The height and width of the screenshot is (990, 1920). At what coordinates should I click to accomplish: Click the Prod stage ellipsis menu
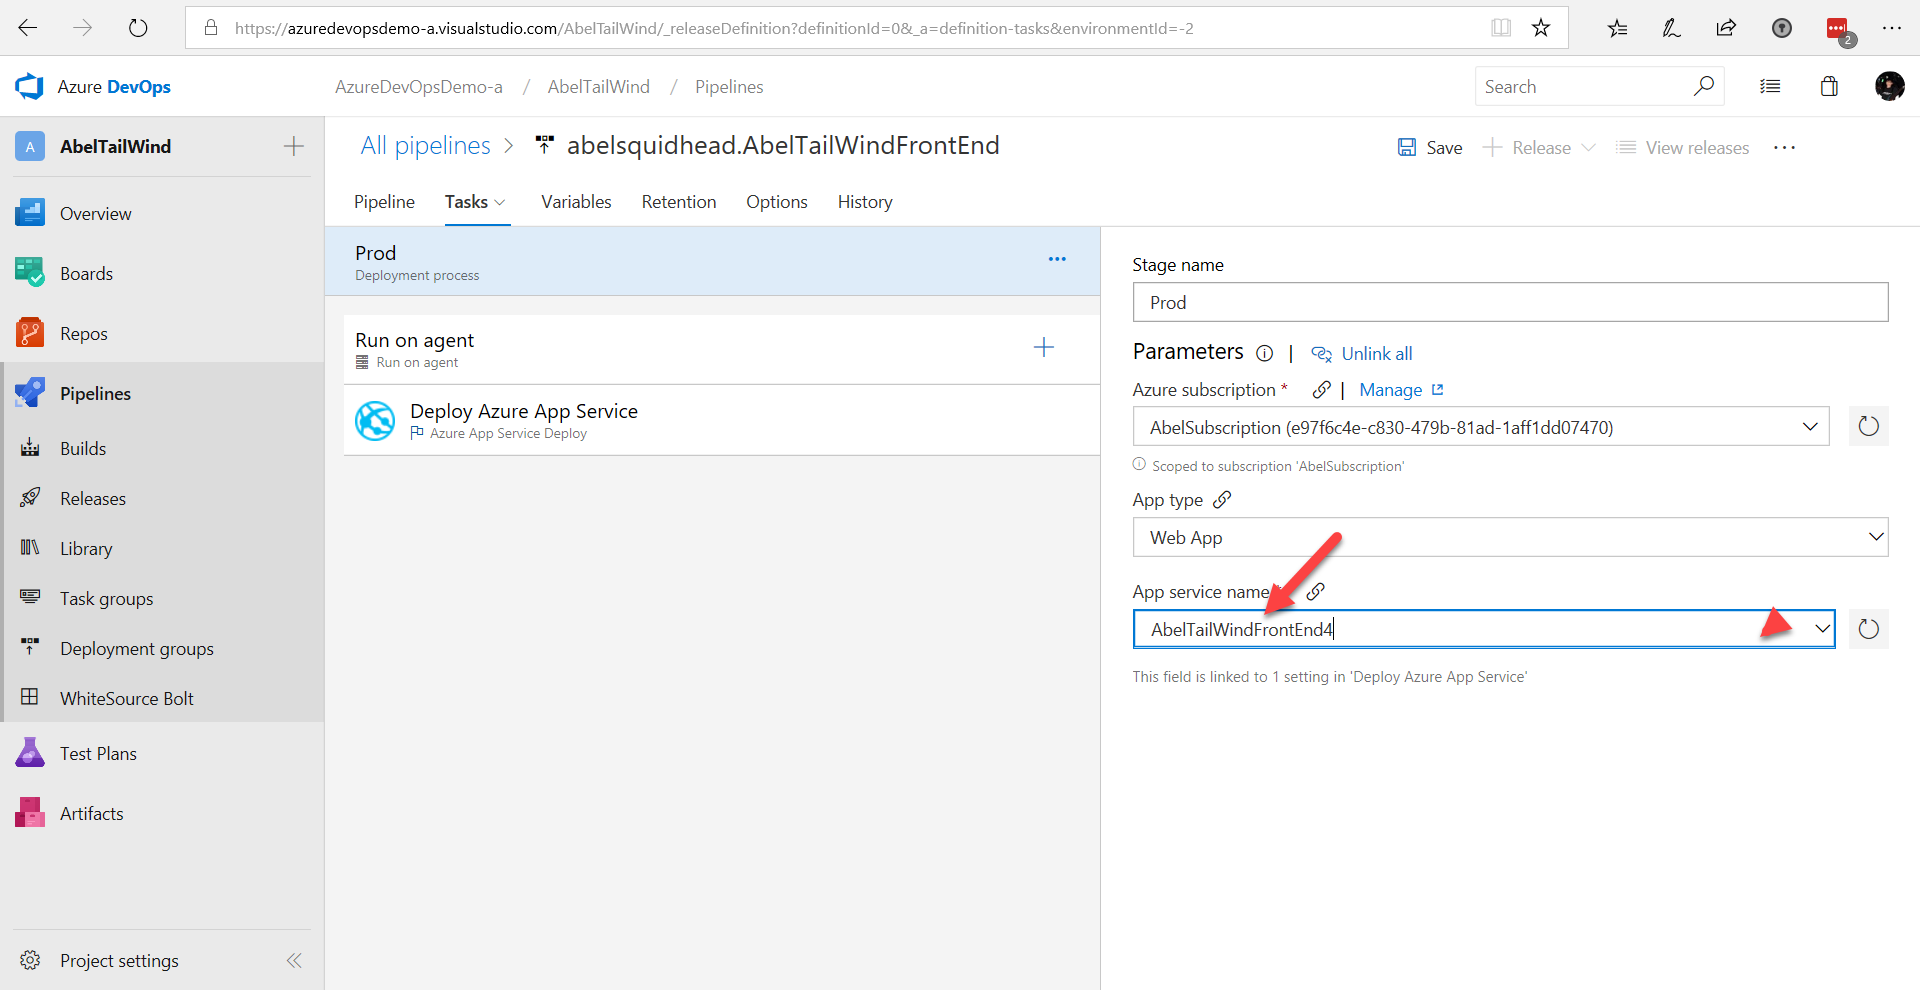(1057, 259)
